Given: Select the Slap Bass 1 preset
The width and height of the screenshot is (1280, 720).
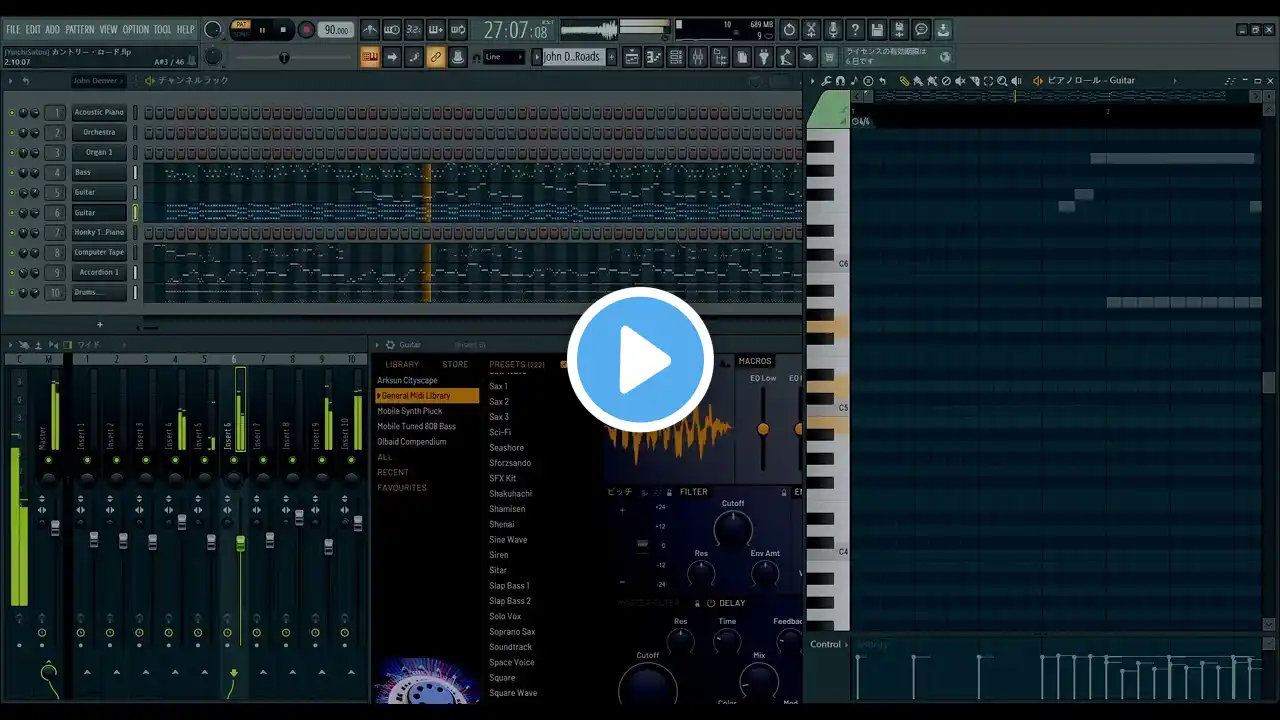Looking at the screenshot, I should (509, 586).
